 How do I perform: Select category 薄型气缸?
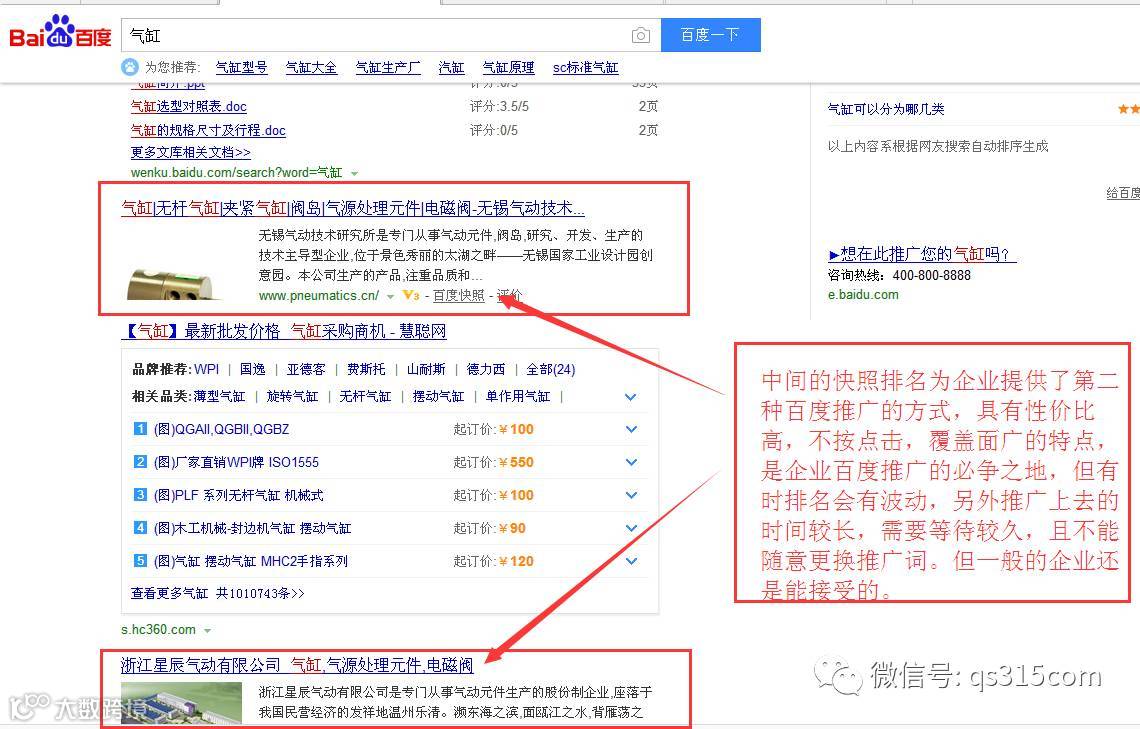220,396
